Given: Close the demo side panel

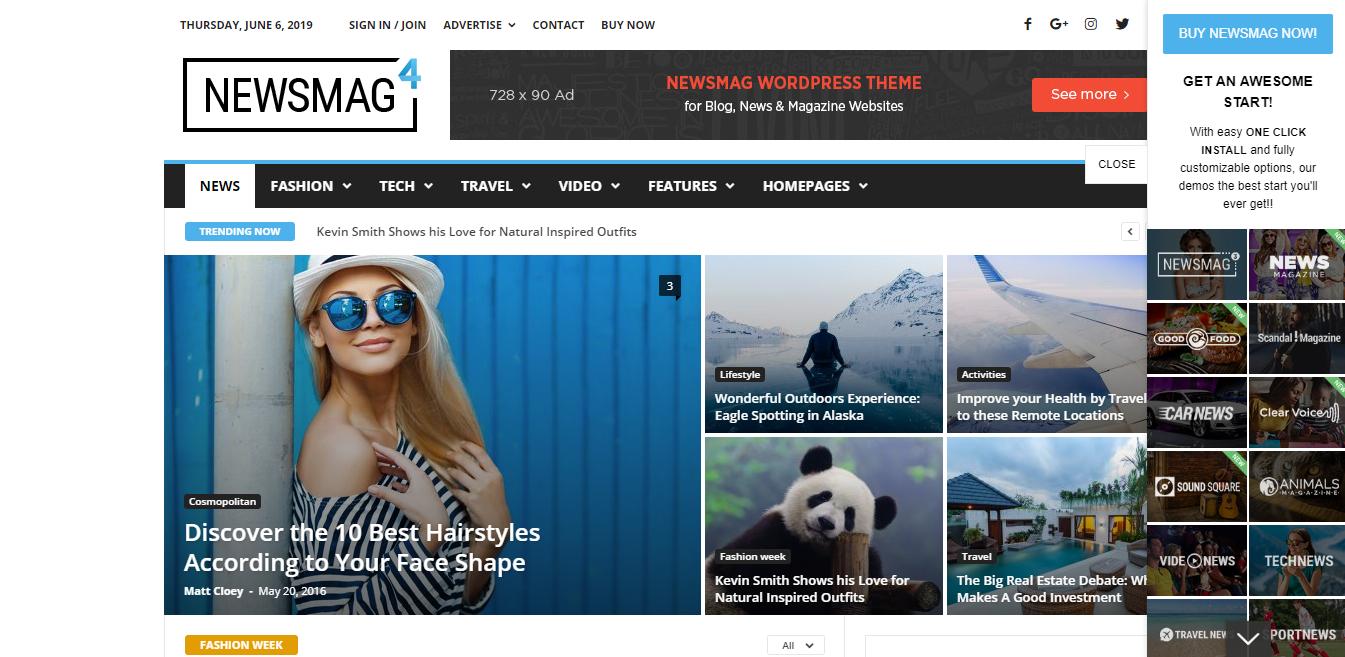Looking at the screenshot, I should [1116, 164].
